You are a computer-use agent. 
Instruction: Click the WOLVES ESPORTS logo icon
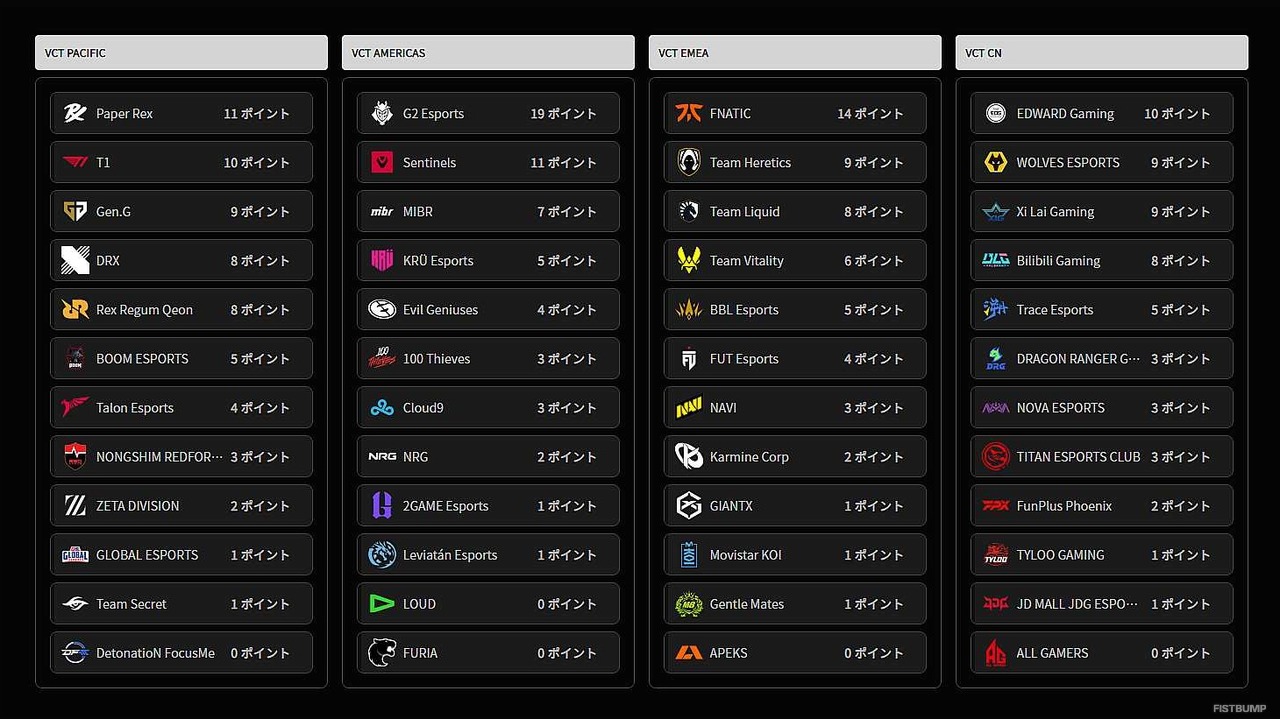click(996, 162)
